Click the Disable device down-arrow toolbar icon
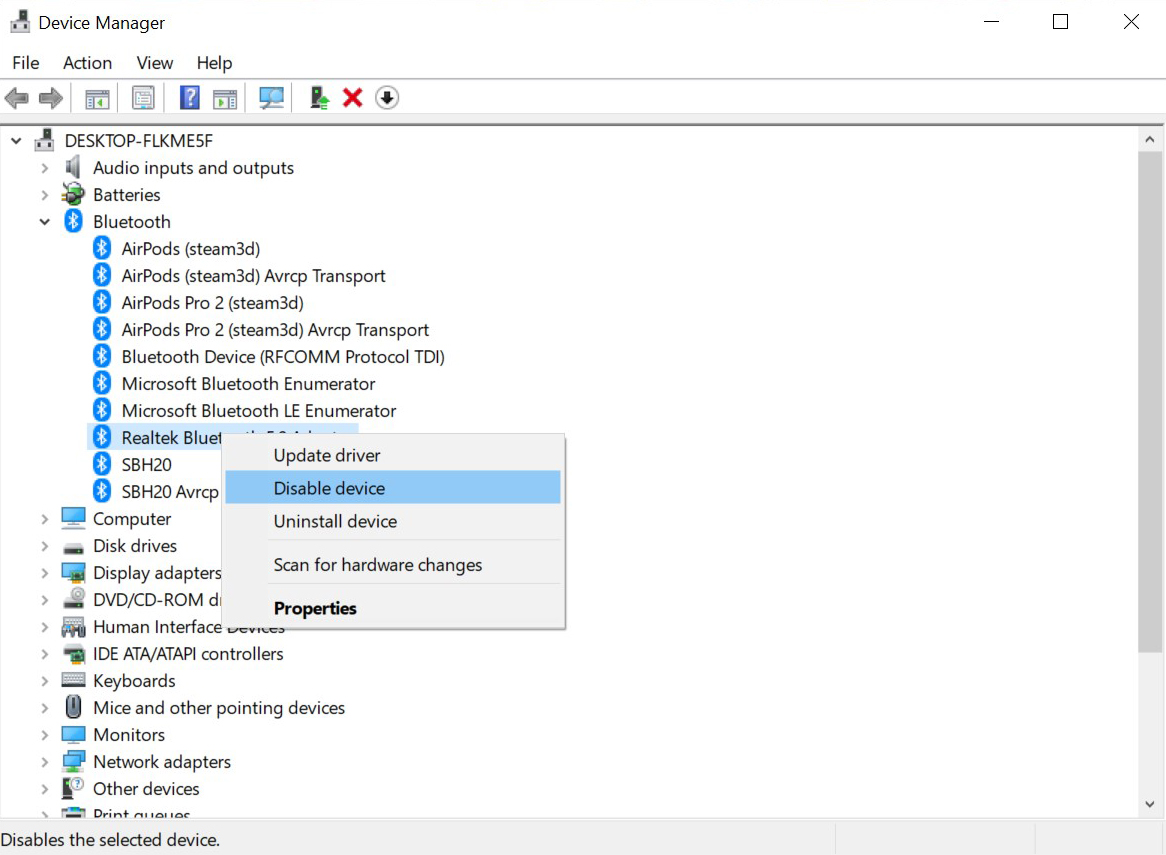This screenshot has width=1166, height=855. click(387, 98)
